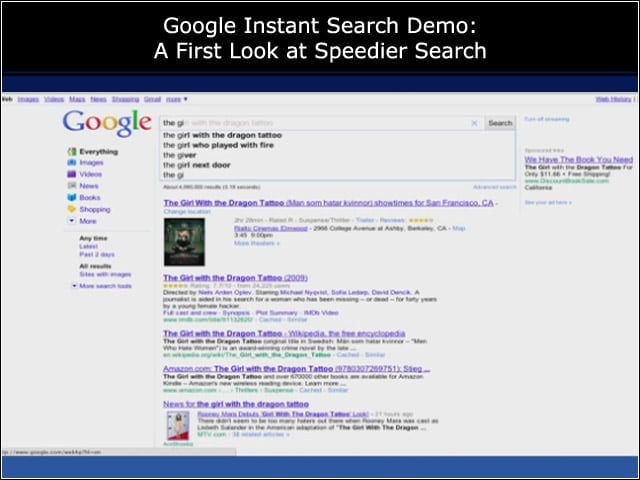Screen dimensions: 640x480
Task: Click Change location link
Action: pos(187,212)
